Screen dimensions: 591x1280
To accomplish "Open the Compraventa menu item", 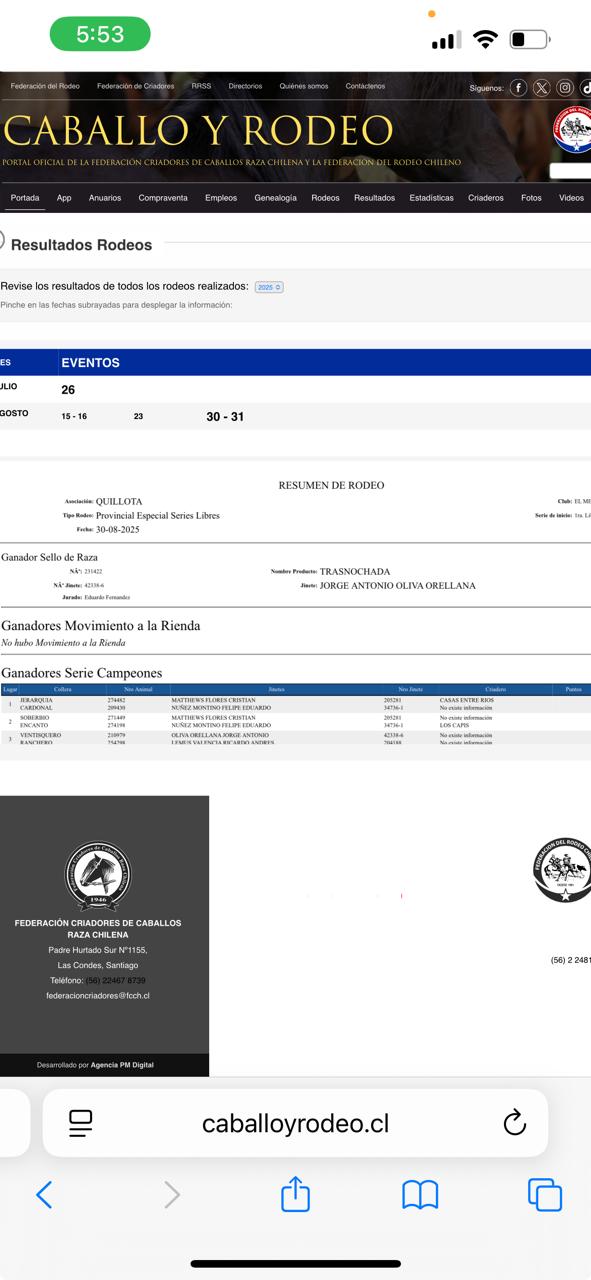I will coord(163,198).
